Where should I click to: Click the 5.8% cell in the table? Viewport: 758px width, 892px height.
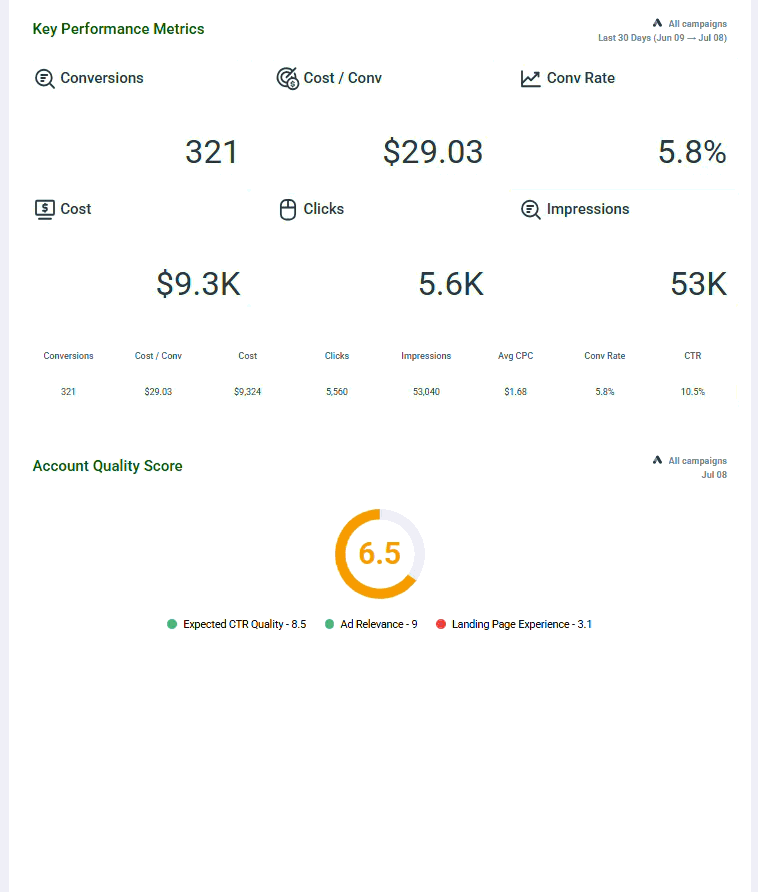coord(605,392)
